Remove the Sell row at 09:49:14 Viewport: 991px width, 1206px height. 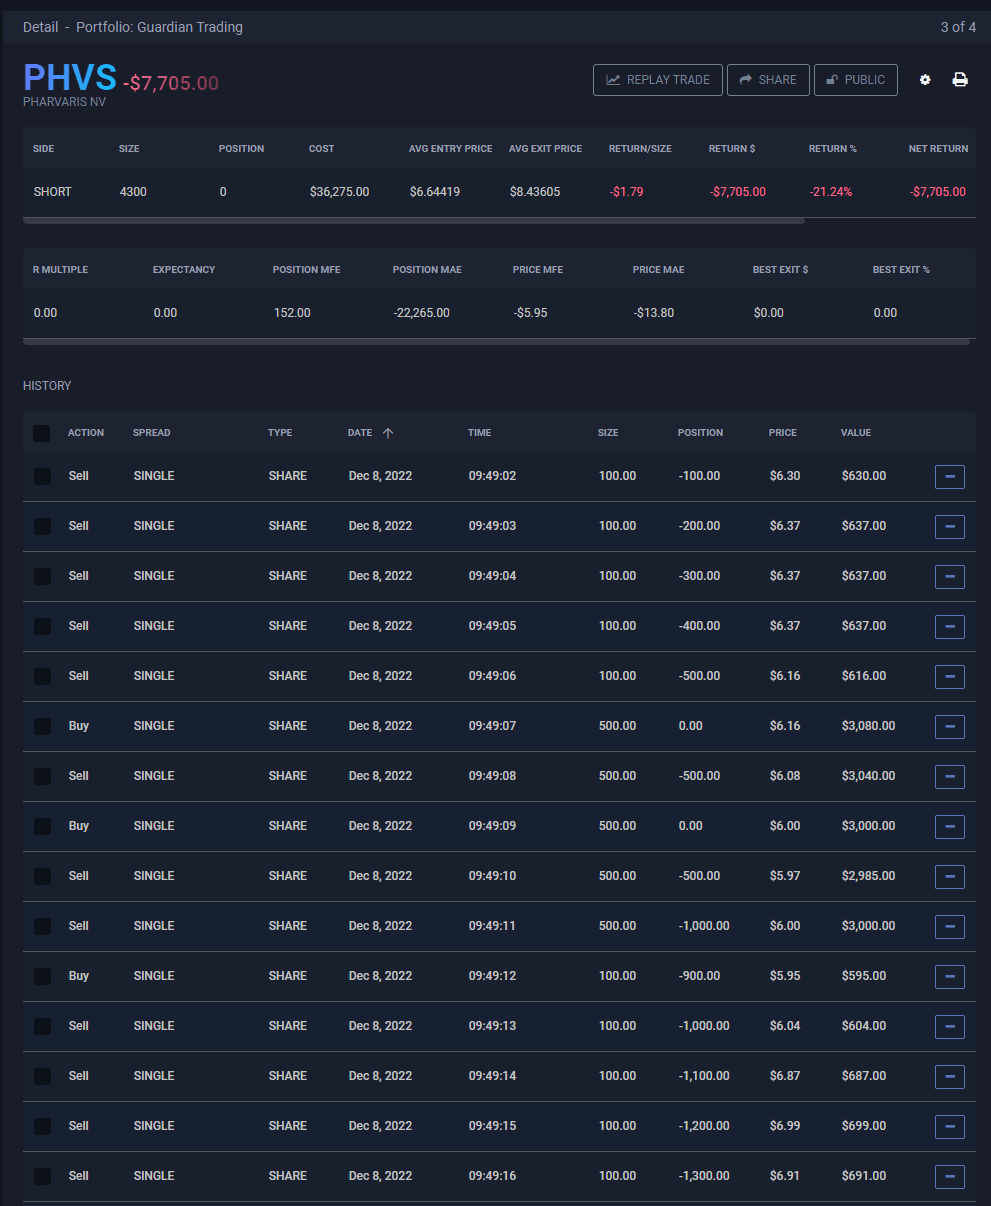(x=950, y=1077)
